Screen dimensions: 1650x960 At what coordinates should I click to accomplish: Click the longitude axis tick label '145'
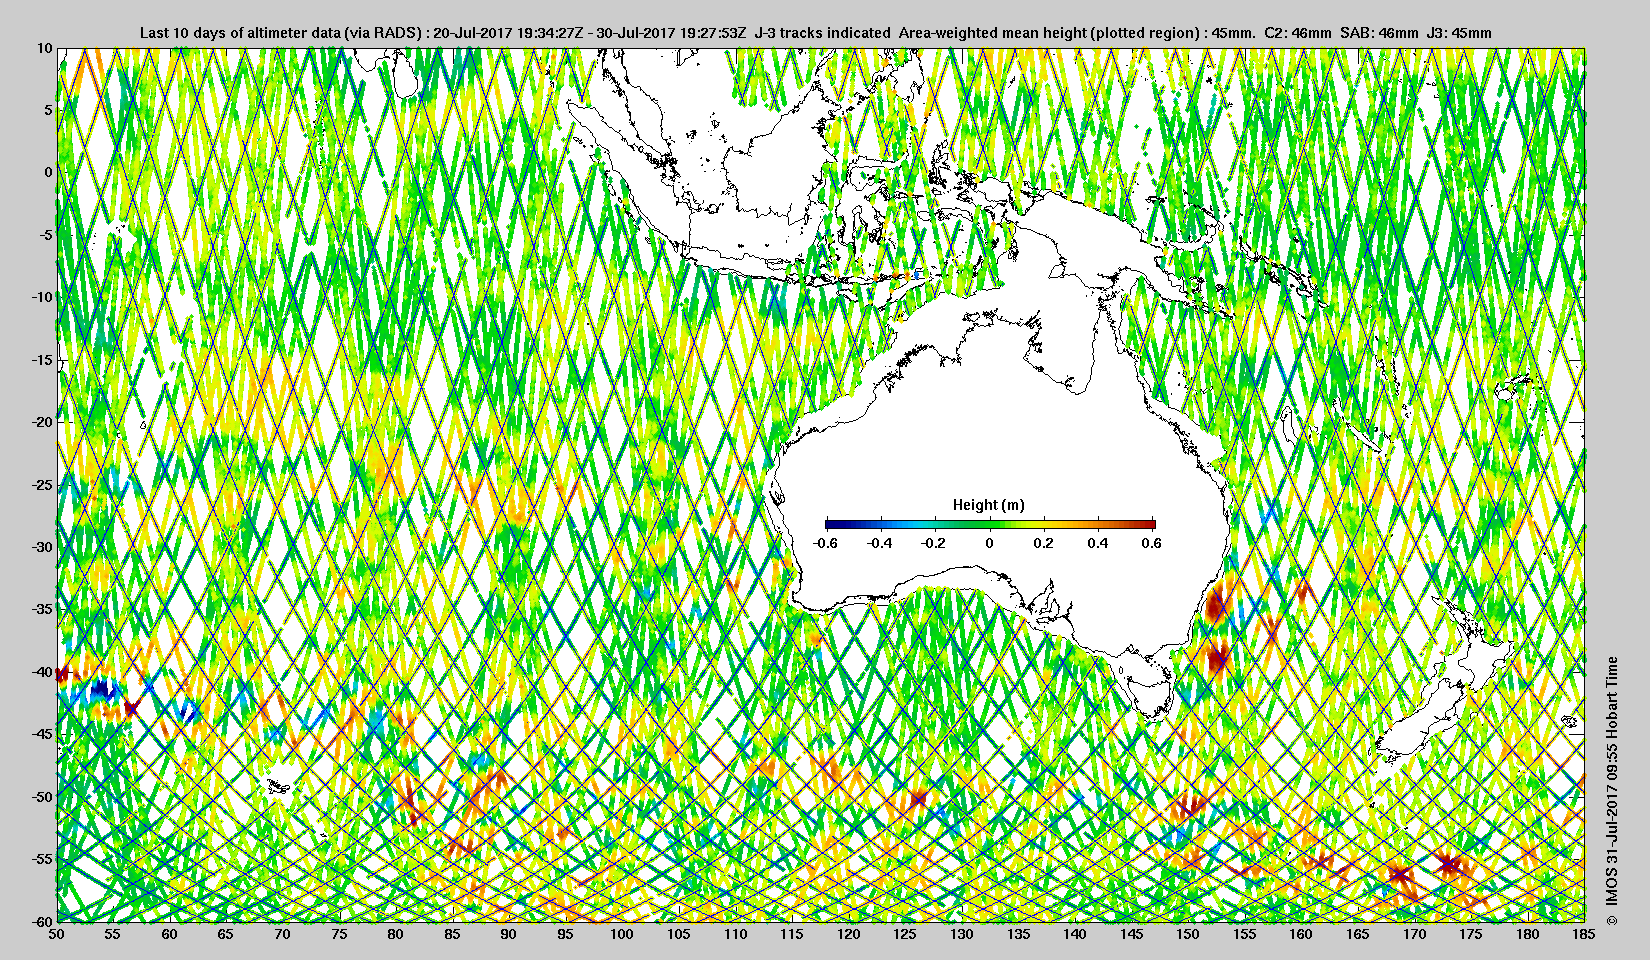click(1132, 934)
